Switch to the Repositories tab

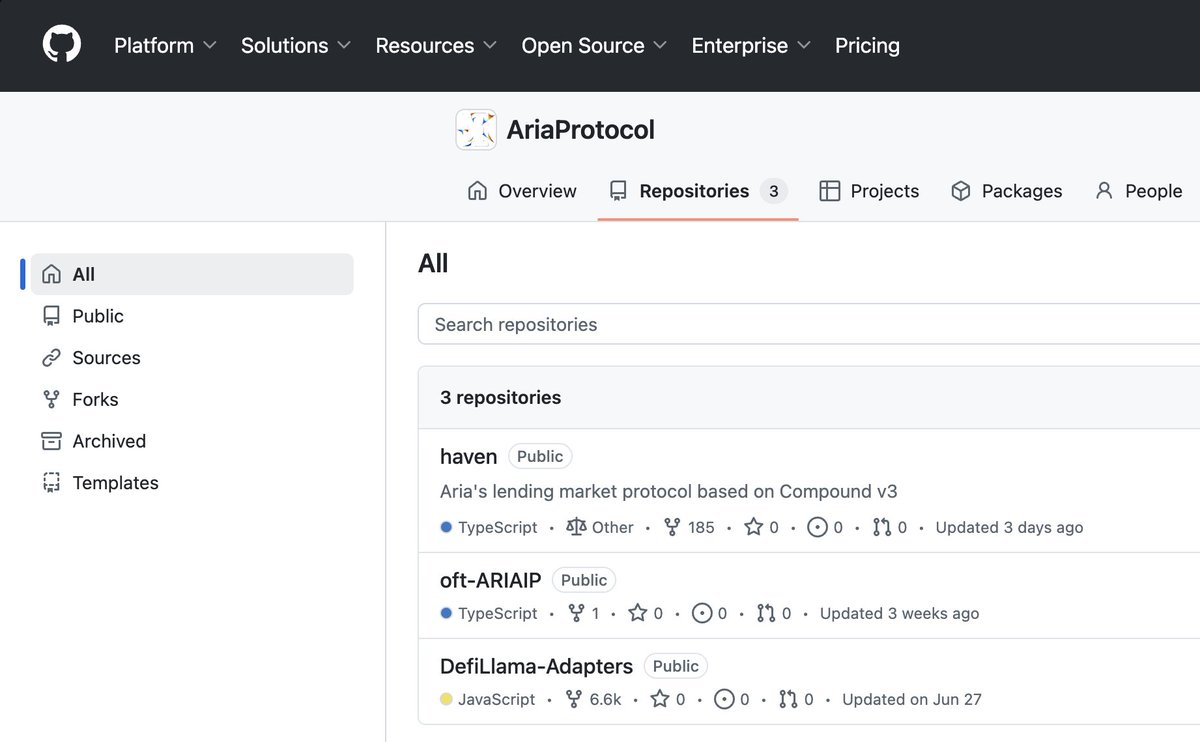pos(698,191)
